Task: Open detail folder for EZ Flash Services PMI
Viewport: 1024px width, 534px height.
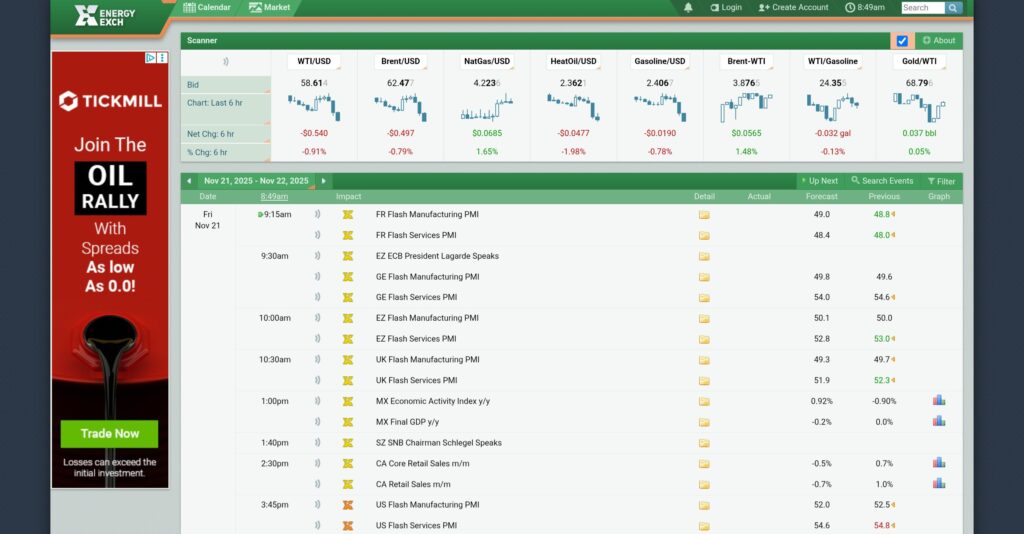Action: coord(704,339)
